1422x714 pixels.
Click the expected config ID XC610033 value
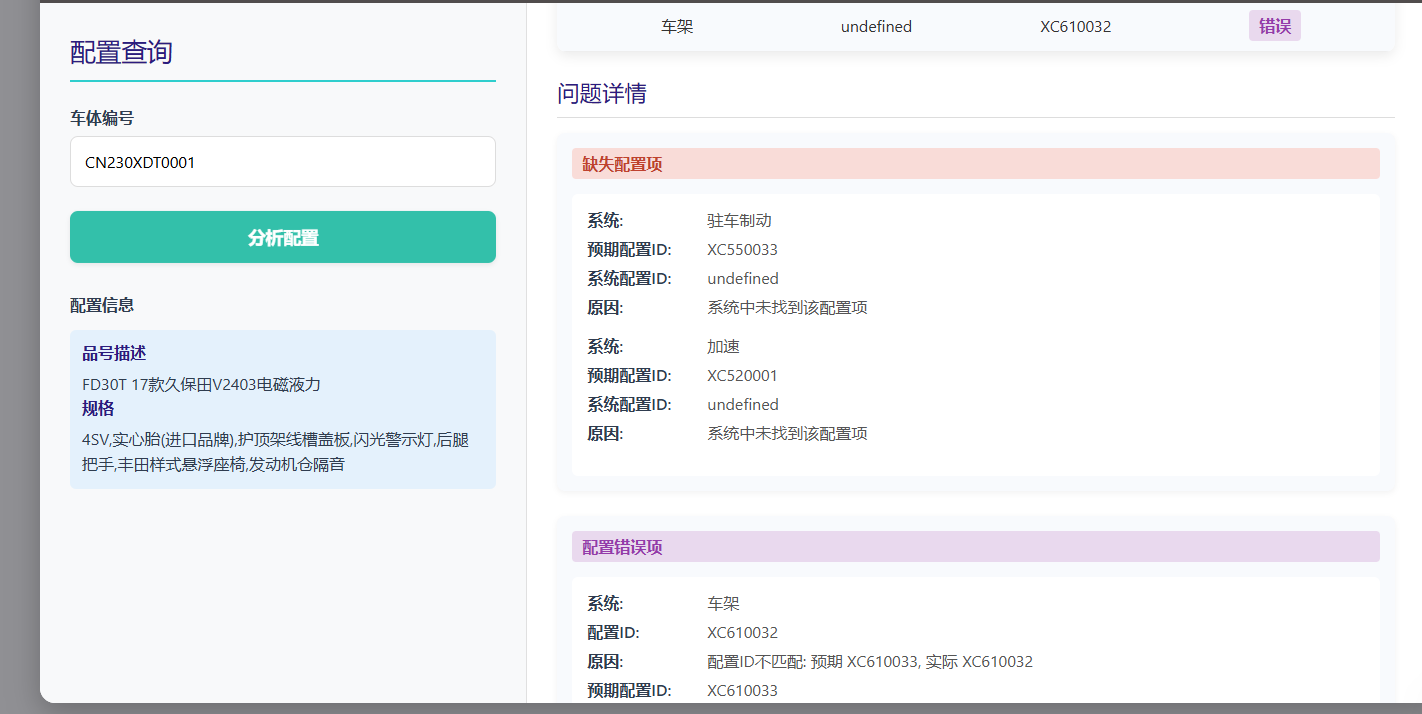(x=742, y=691)
